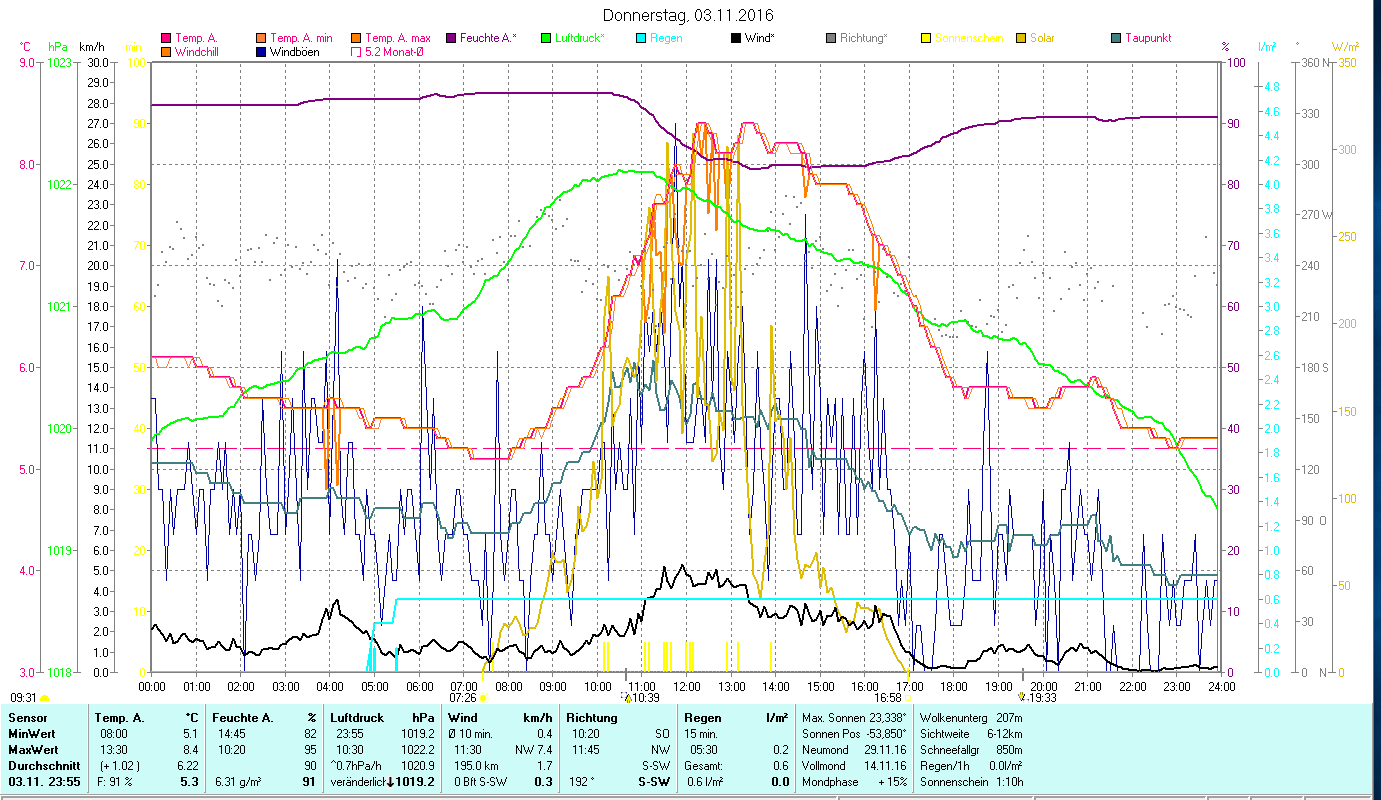Click the green Luftdruck color swatch
Image resolution: width=1381 pixels, height=800 pixels.
[x=545, y=39]
